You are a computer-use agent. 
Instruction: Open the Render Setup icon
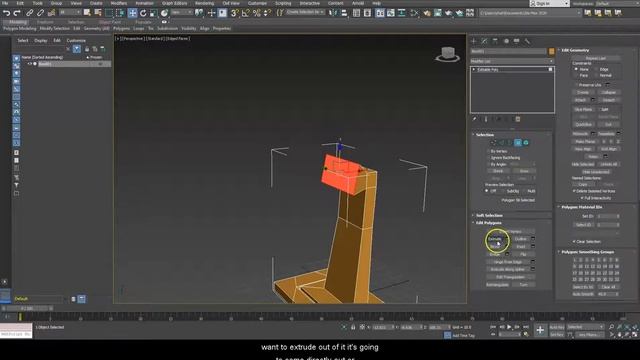tap(427, 13)
